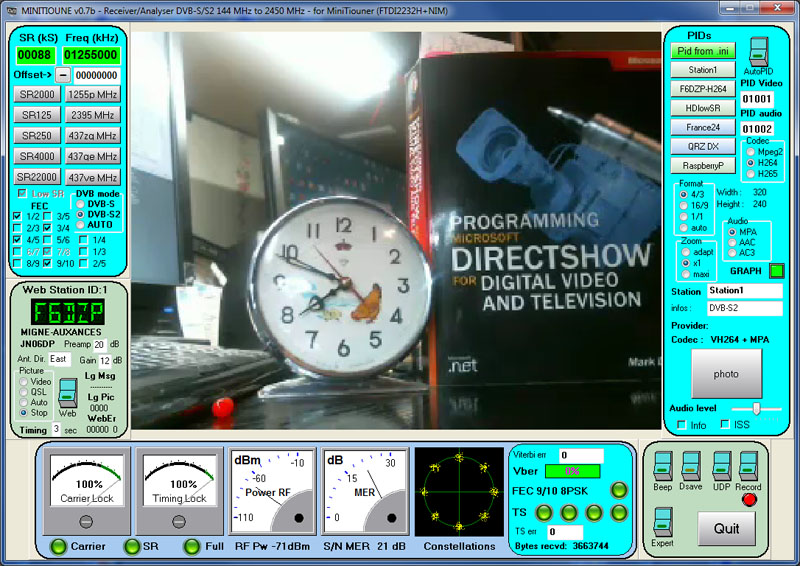This screenshot has height=566, width=800.
Task: Click the Viterbi err value field
Action: coord(581,455)
